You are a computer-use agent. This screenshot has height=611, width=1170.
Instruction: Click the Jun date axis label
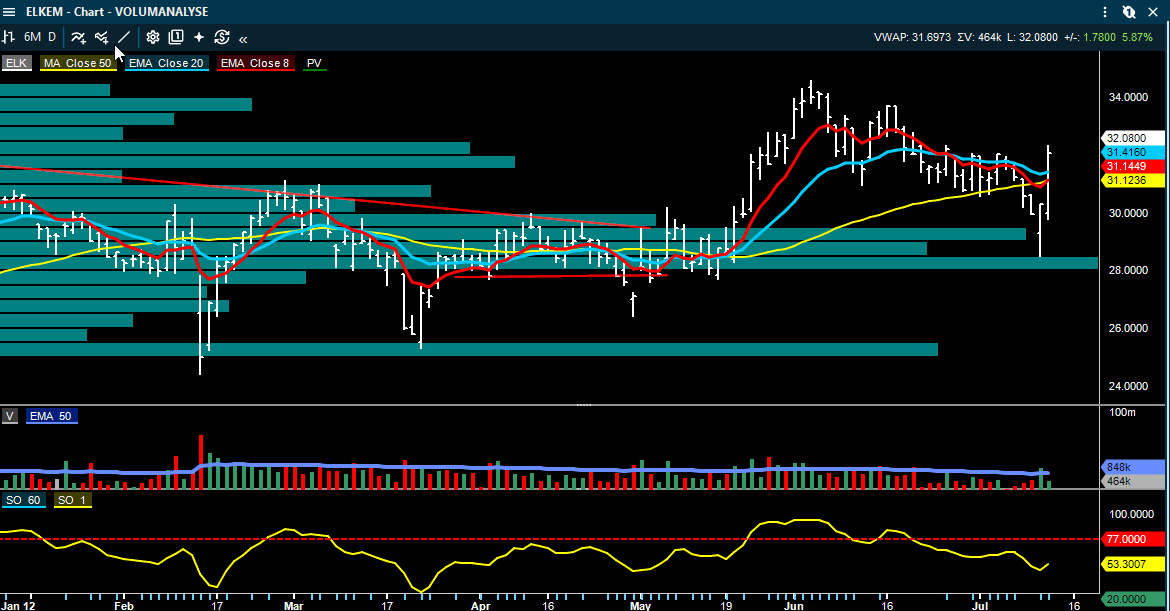[x=794, y=606]
